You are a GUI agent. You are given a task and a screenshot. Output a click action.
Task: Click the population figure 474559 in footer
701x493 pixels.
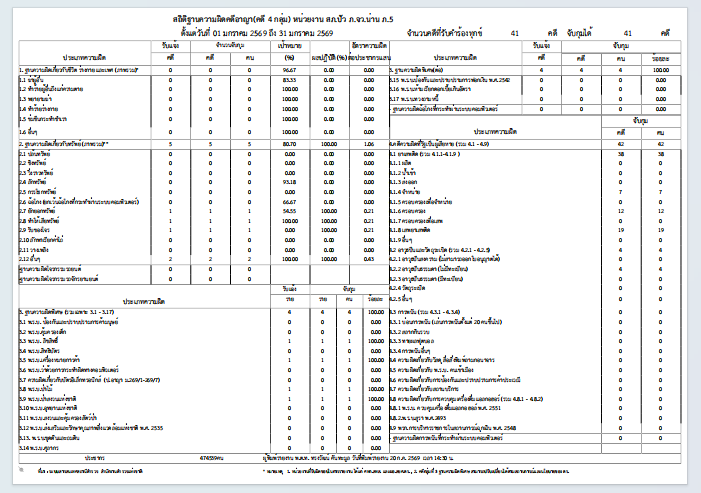pyautogui.click(x=211, y=458)
